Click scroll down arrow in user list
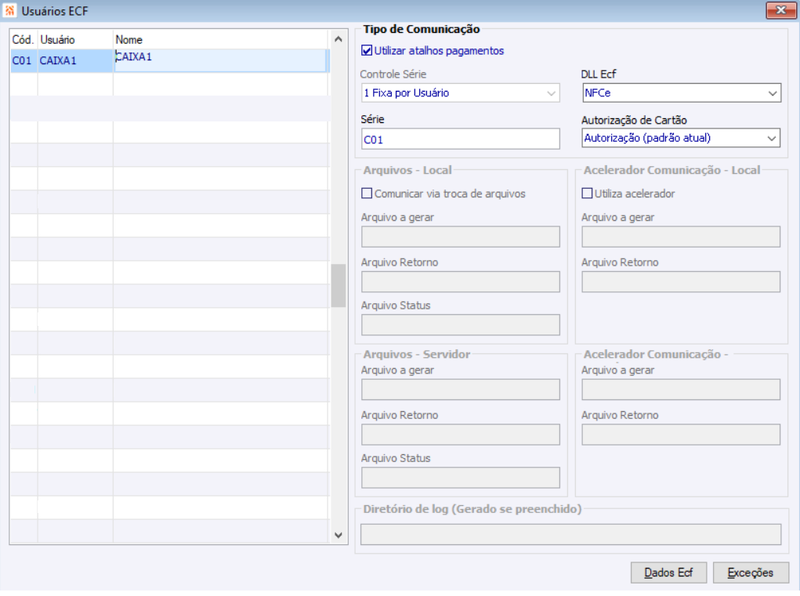 (x=338, y=535)
